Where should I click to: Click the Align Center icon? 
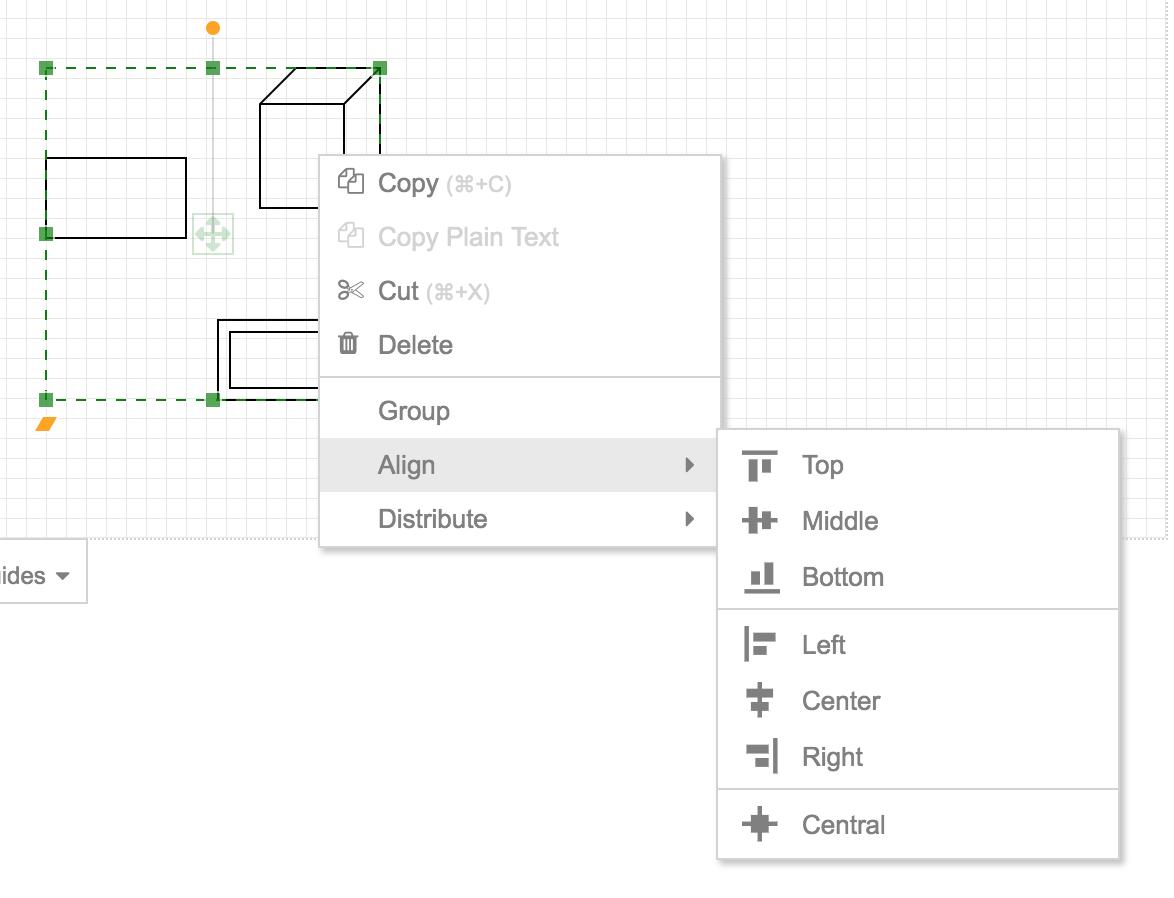click(x=760, y=700)
